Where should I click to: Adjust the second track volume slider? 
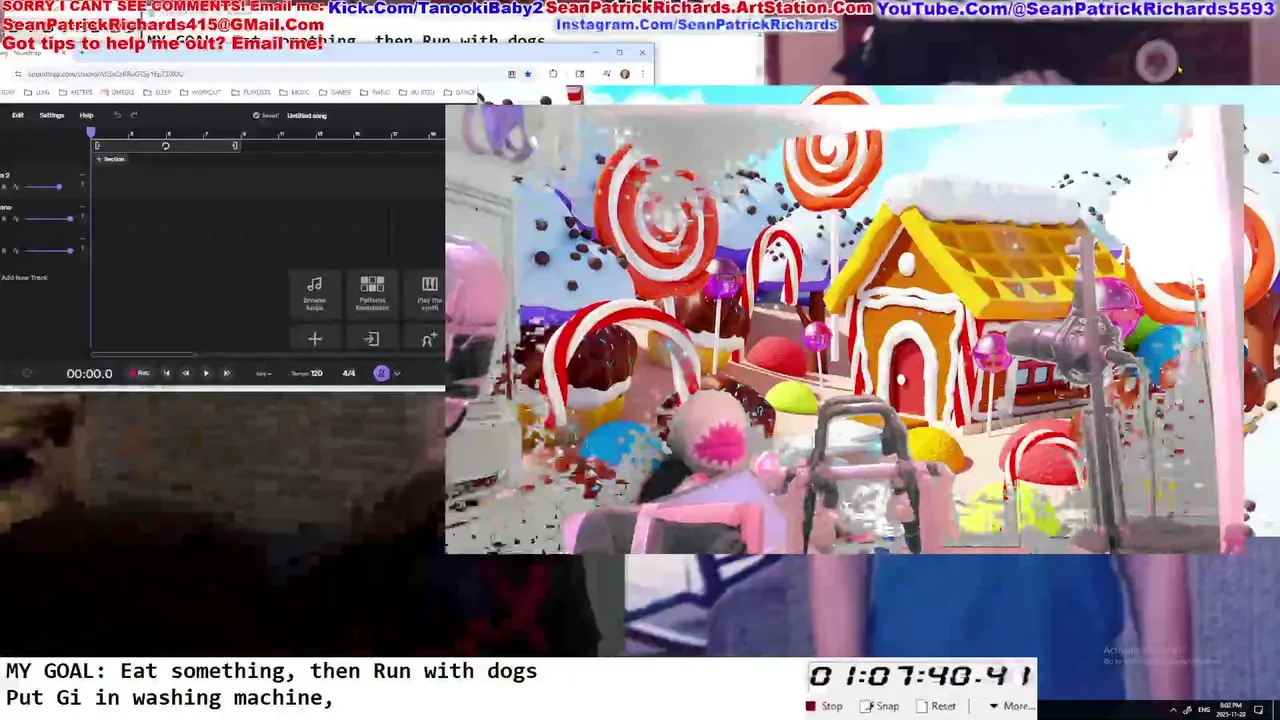pos(48,218)
